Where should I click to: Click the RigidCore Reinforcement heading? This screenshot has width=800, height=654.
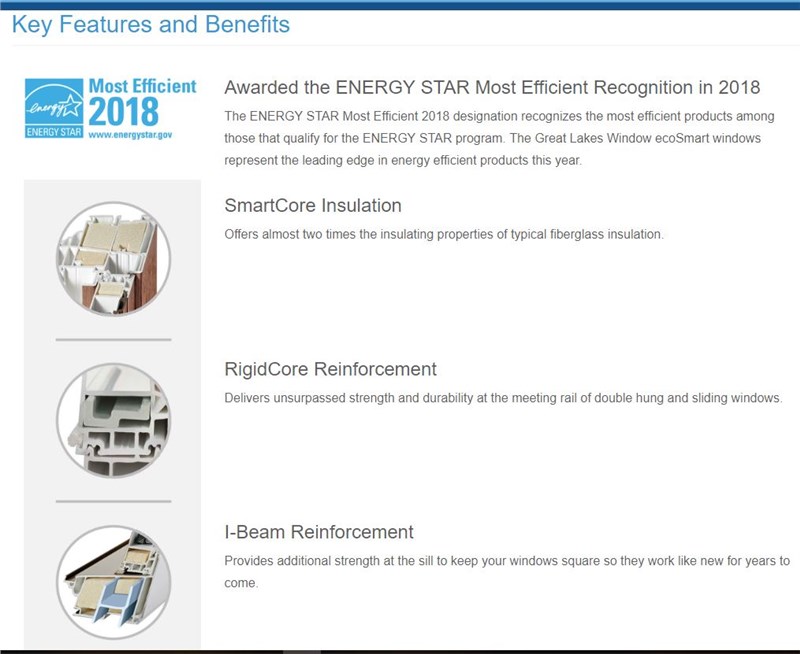pyautogui.click(x=331, y=369)
